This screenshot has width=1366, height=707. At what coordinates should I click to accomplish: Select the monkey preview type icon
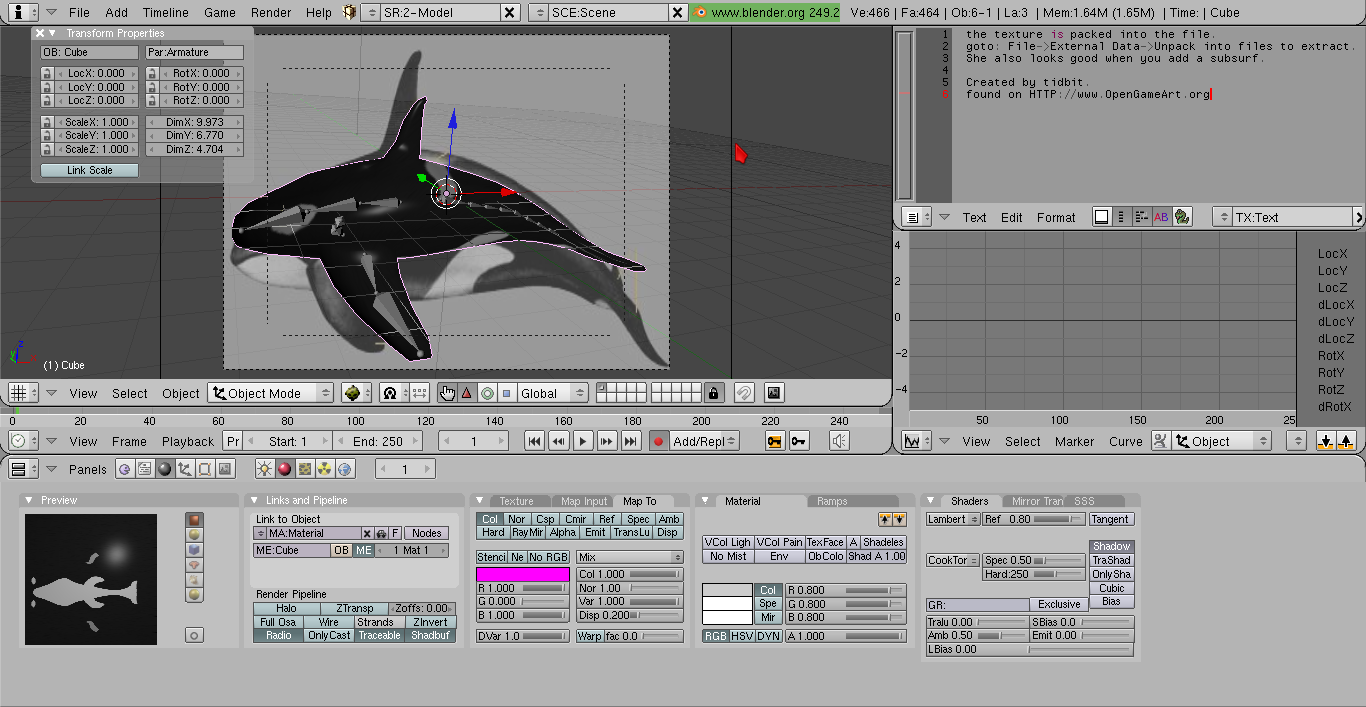(195, 564)
